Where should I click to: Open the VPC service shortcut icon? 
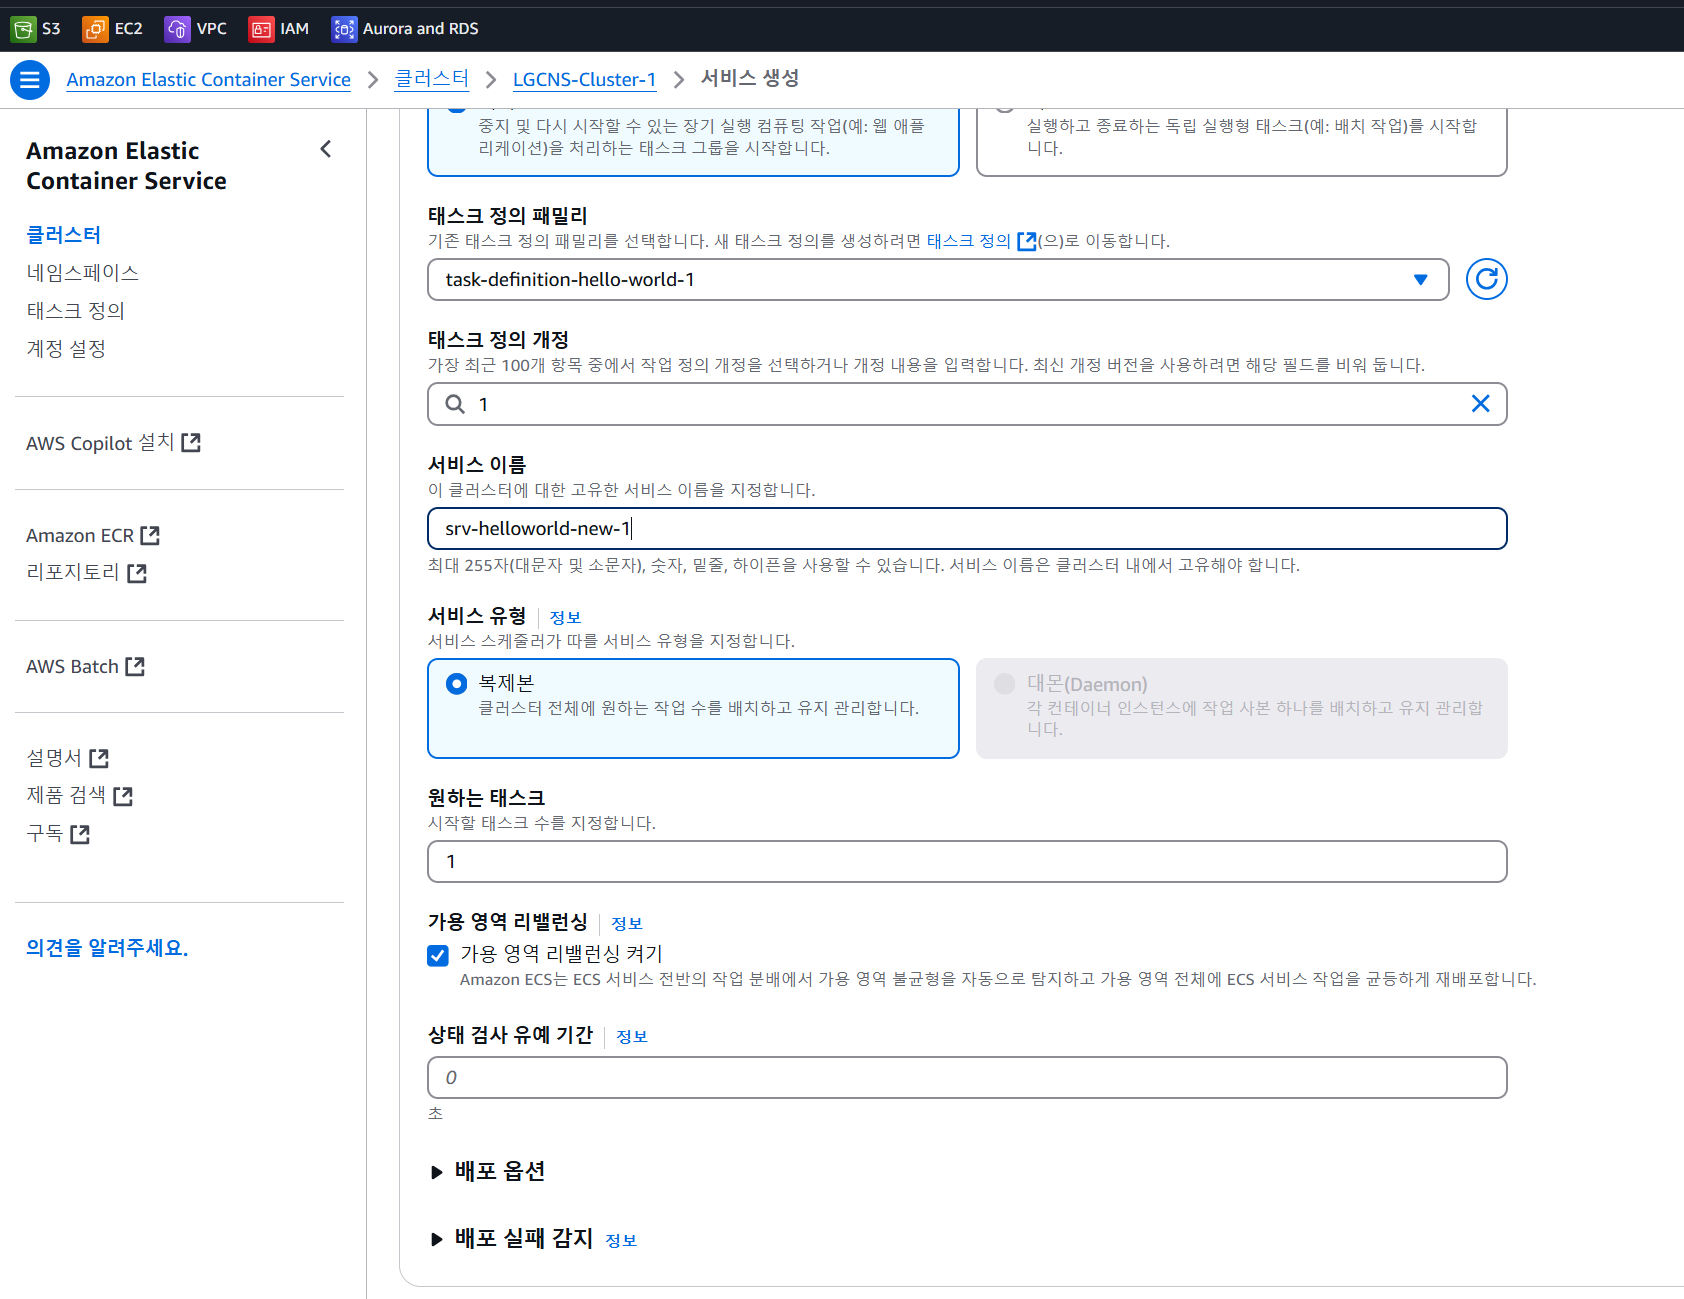[x=177, y=29]
